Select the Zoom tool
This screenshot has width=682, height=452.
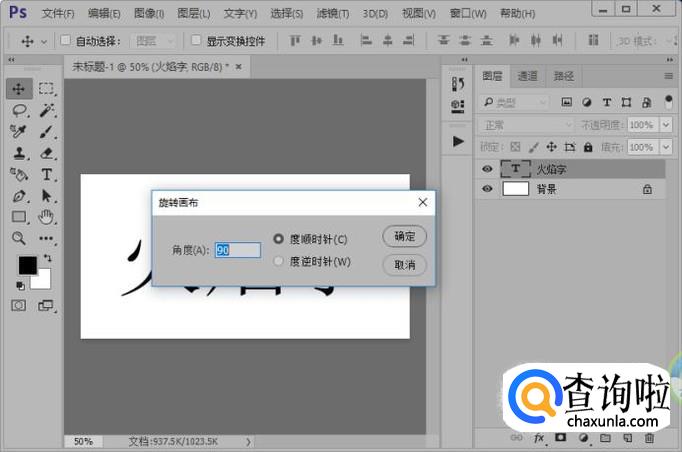19,238
